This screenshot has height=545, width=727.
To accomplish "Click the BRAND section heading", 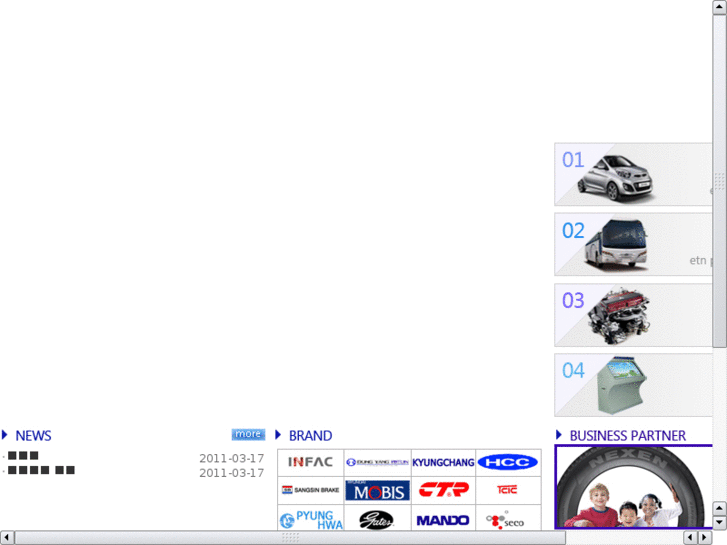I will (310, 436).
